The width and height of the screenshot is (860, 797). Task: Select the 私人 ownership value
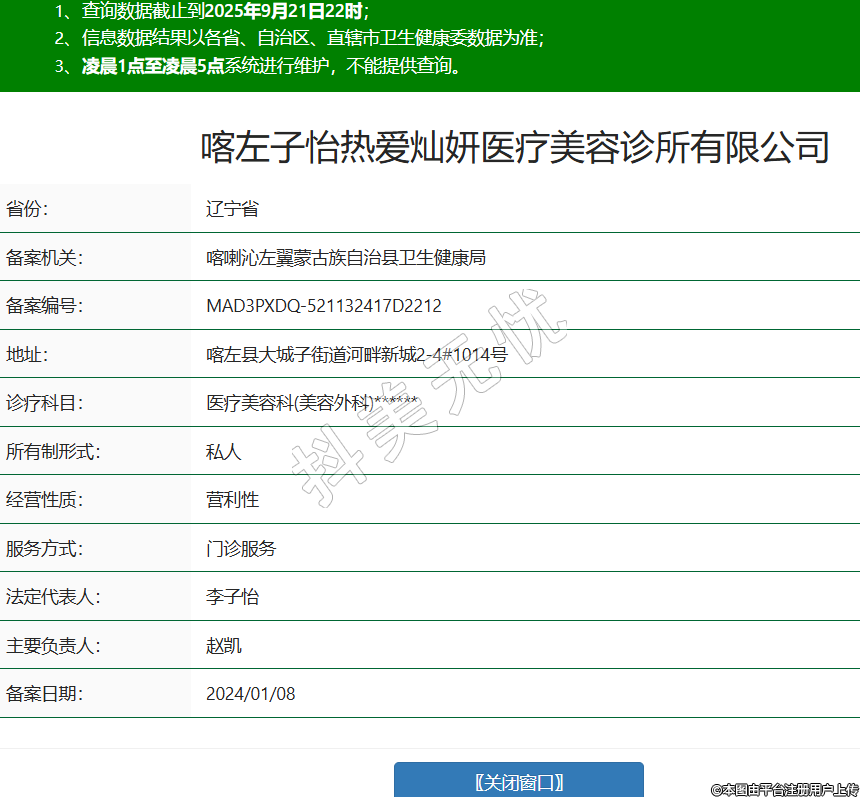pos(223,452)
